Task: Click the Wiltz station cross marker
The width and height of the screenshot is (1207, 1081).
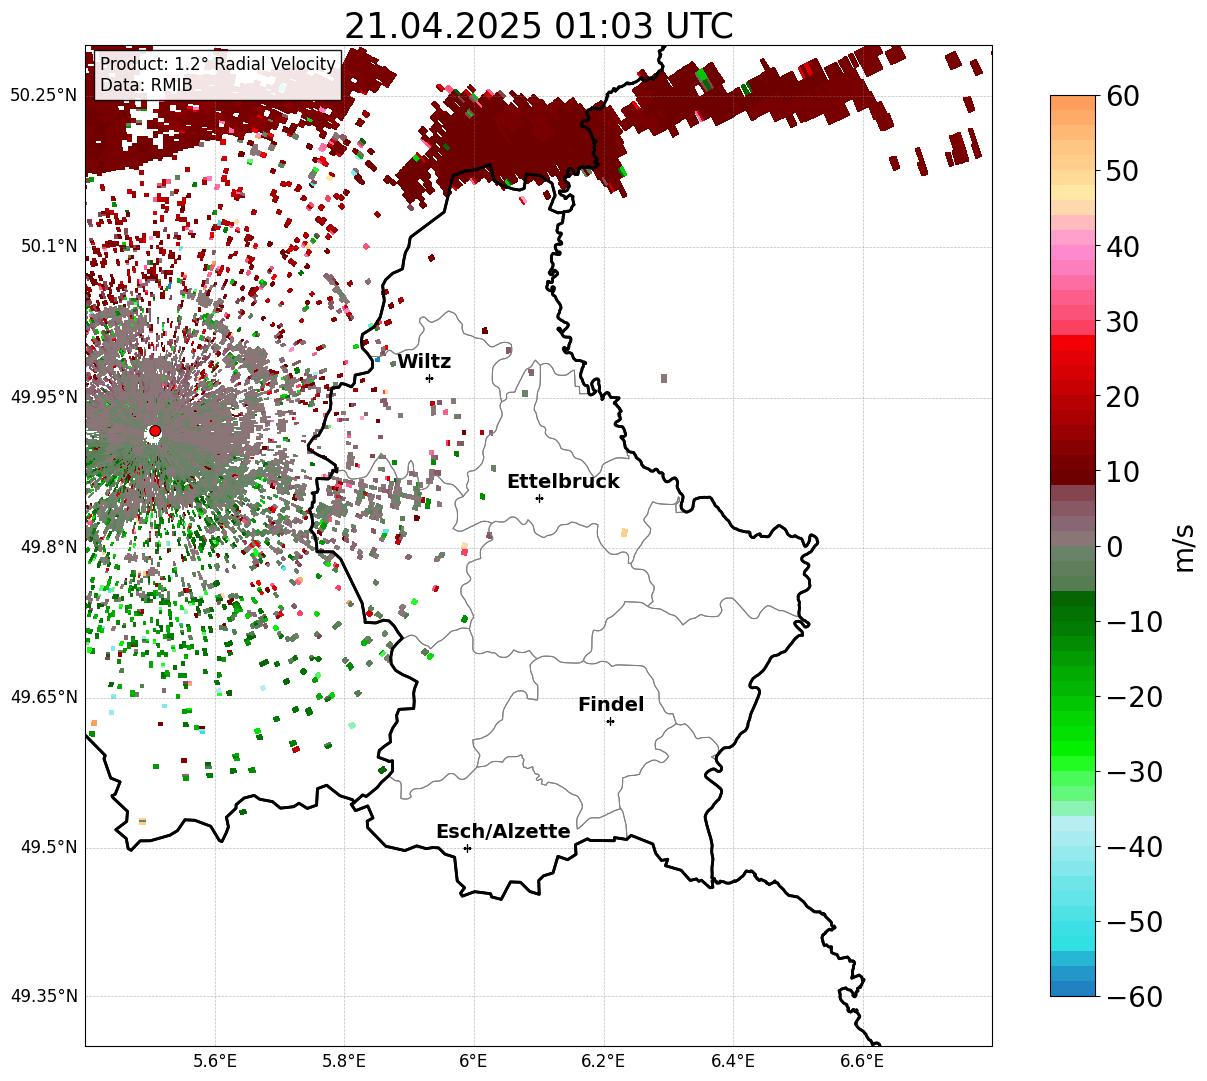Action: 429,378
